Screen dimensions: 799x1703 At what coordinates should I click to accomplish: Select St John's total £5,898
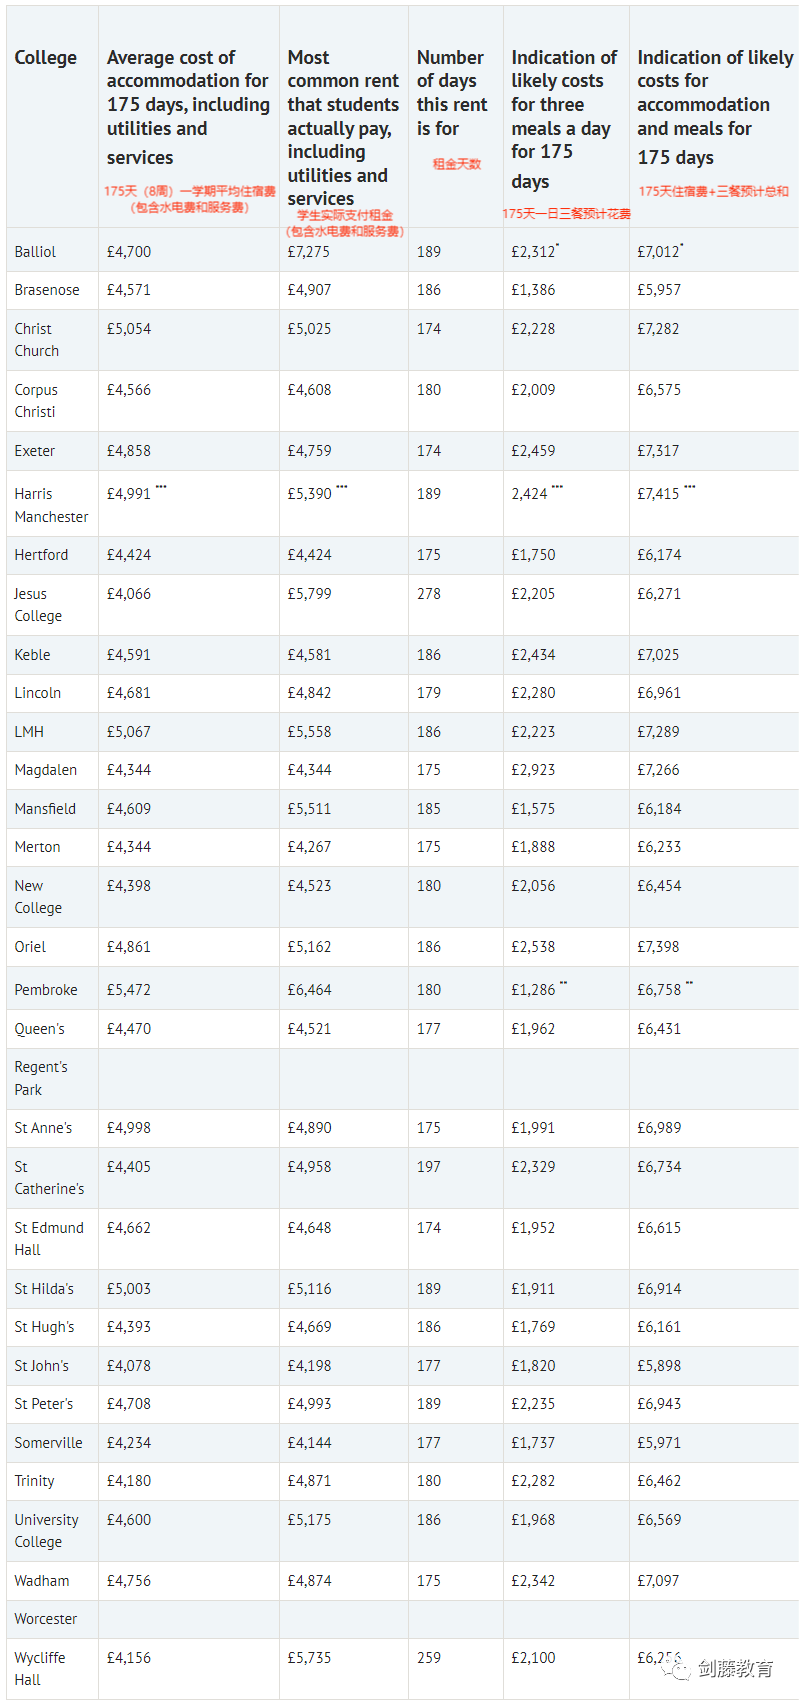click(658, 1366)
